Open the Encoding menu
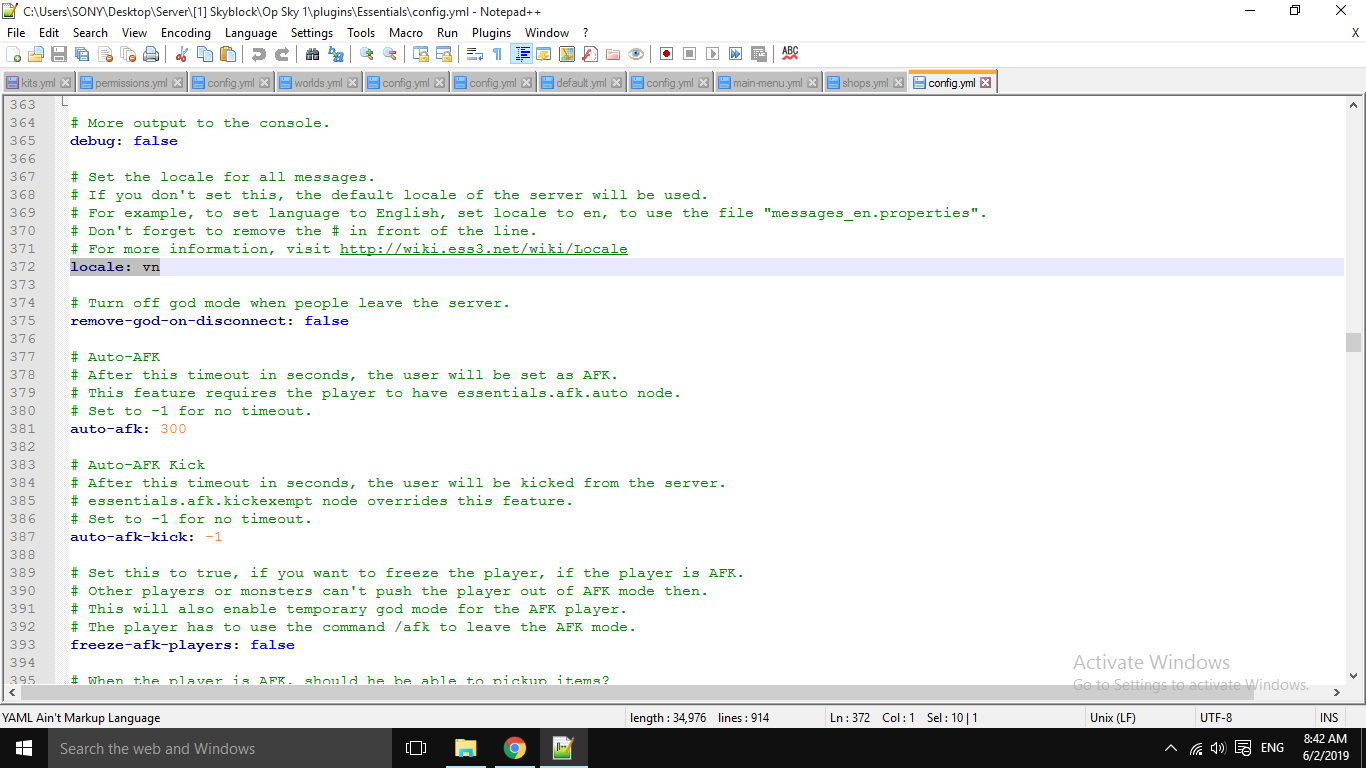The height and width of the screenshot is (768, 1366). coord(185,33)
